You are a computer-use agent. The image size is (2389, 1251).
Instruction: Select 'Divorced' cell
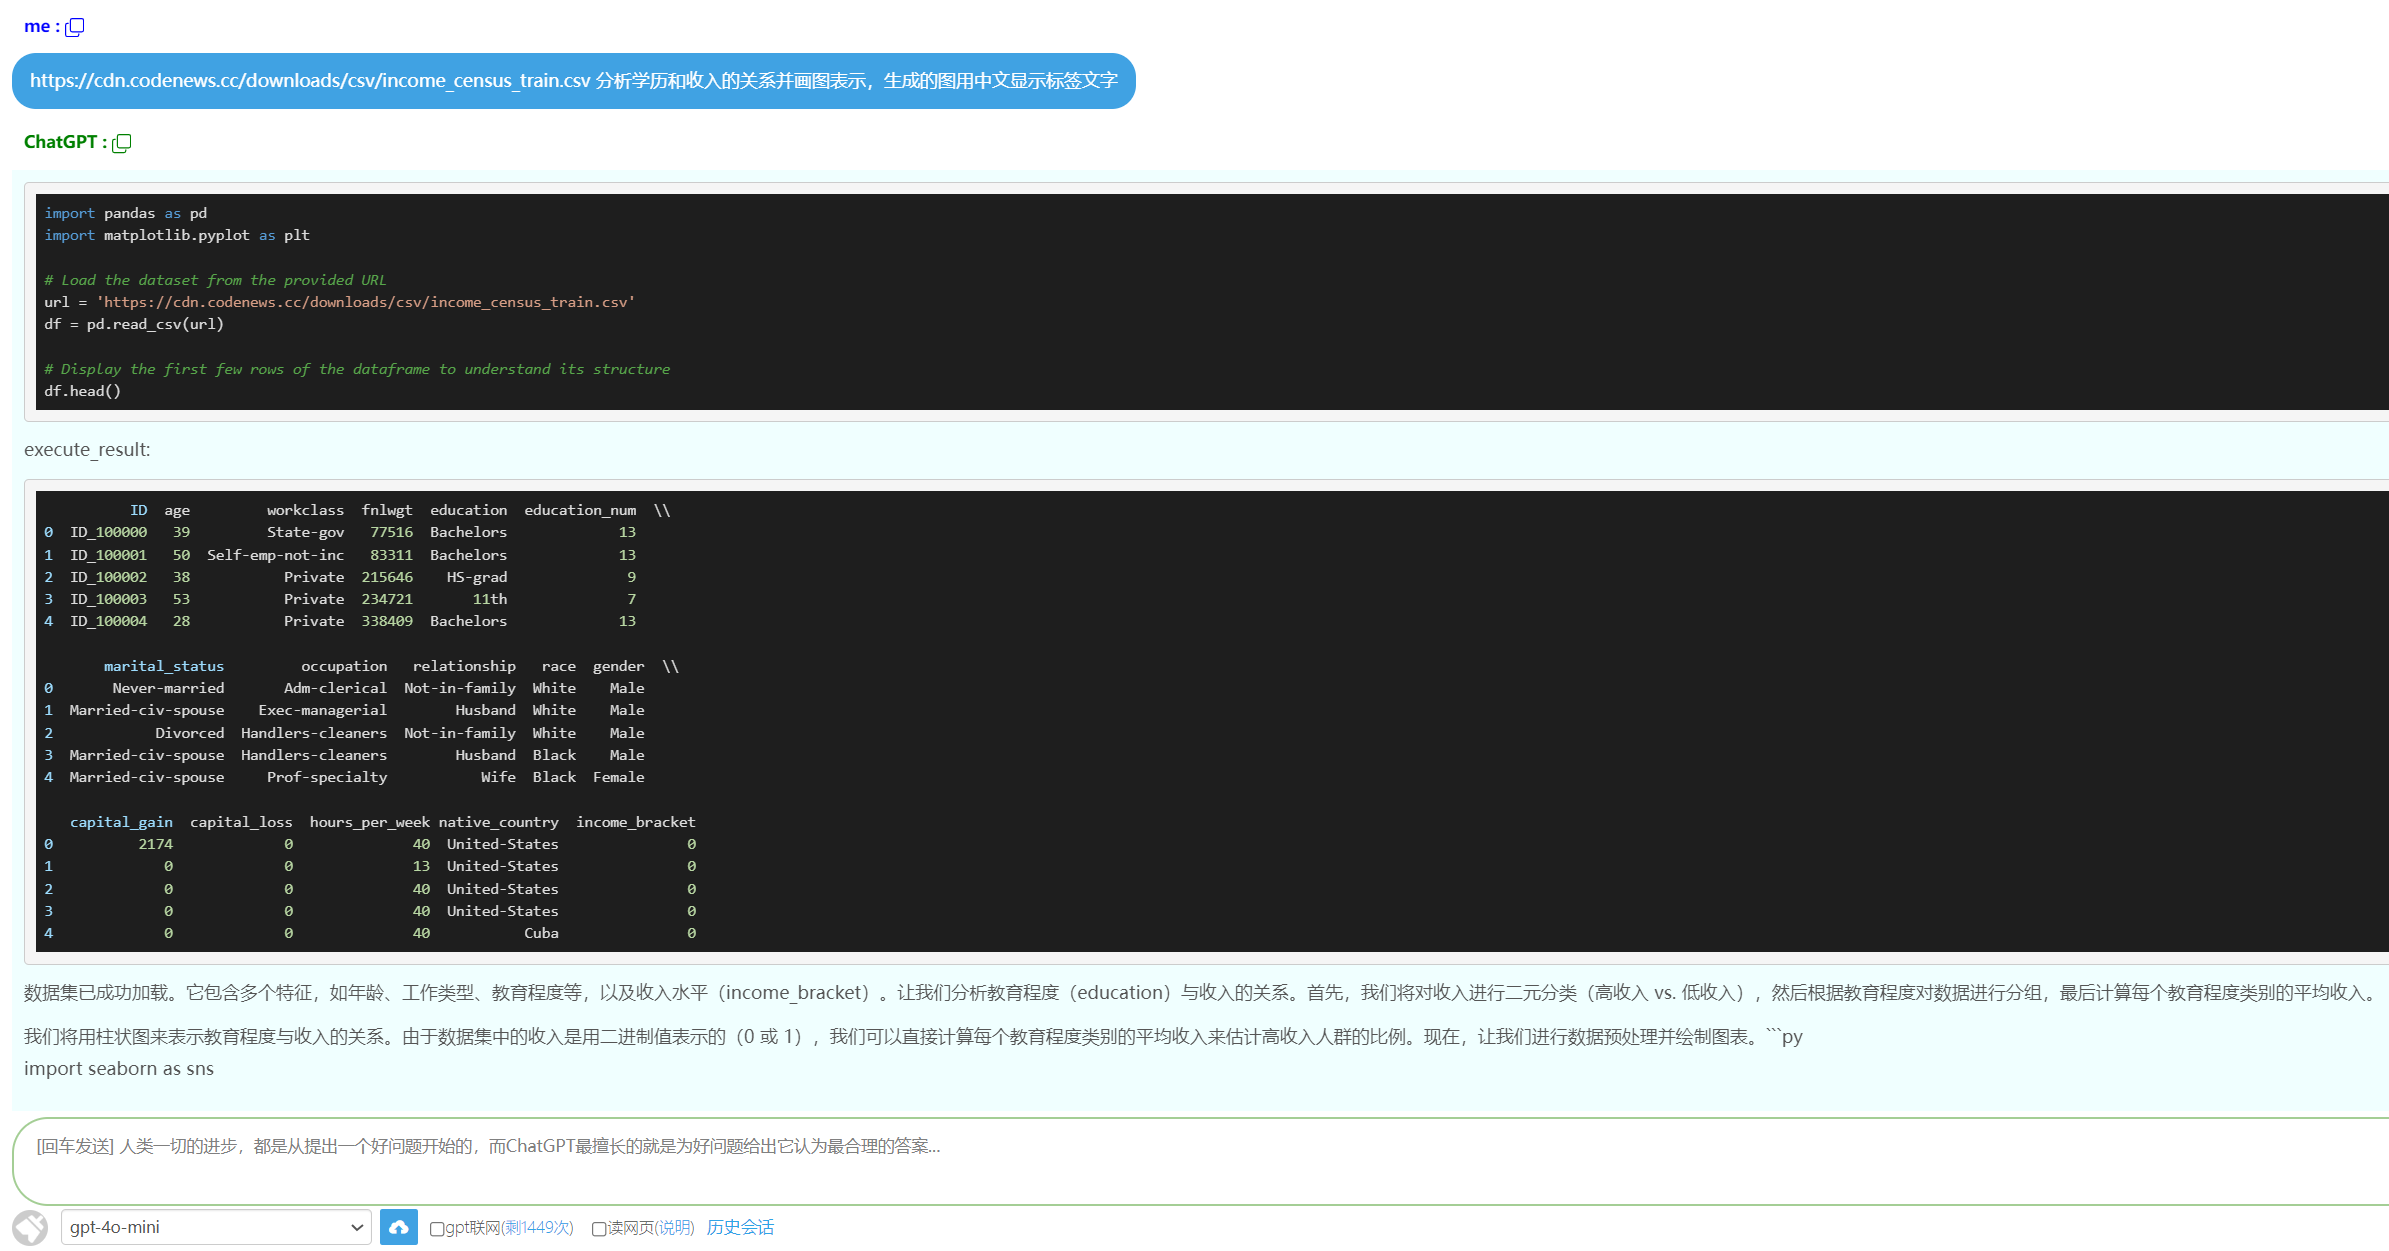pyautogui.click(x=190, y=733)
